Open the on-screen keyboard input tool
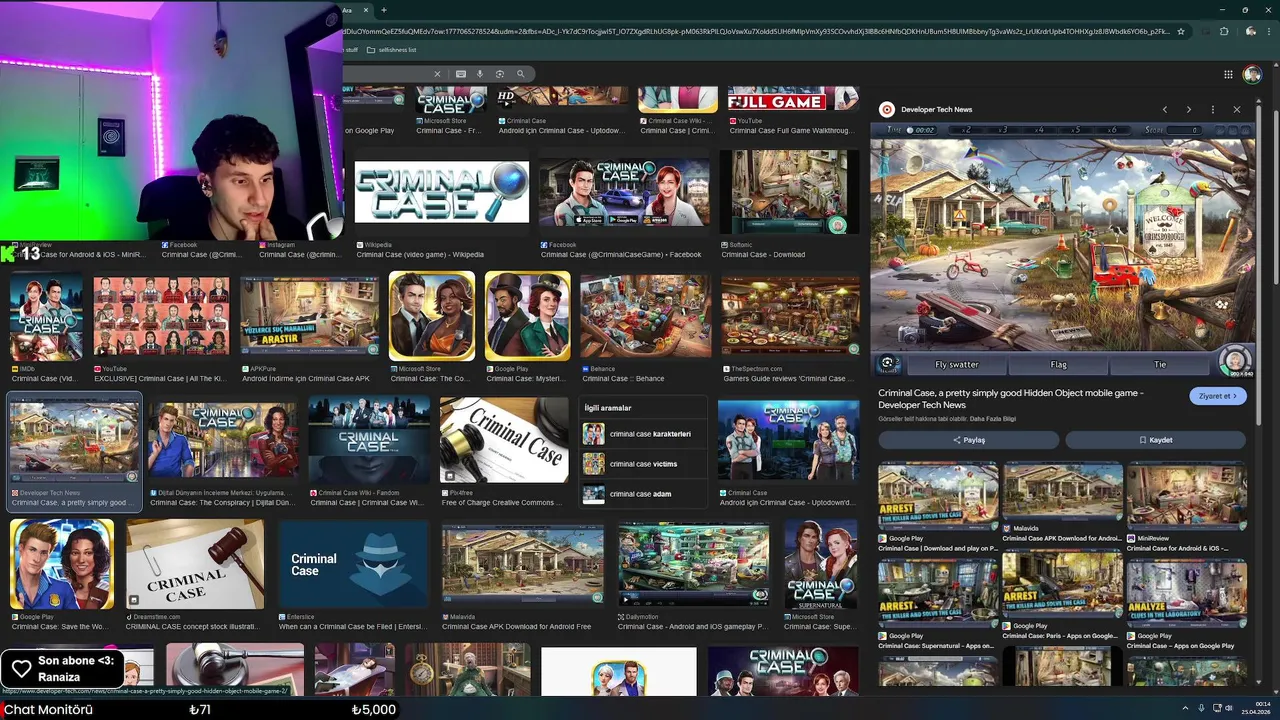Image resolution: width=1280 pixels, height=720 pixels. (461, 74)
